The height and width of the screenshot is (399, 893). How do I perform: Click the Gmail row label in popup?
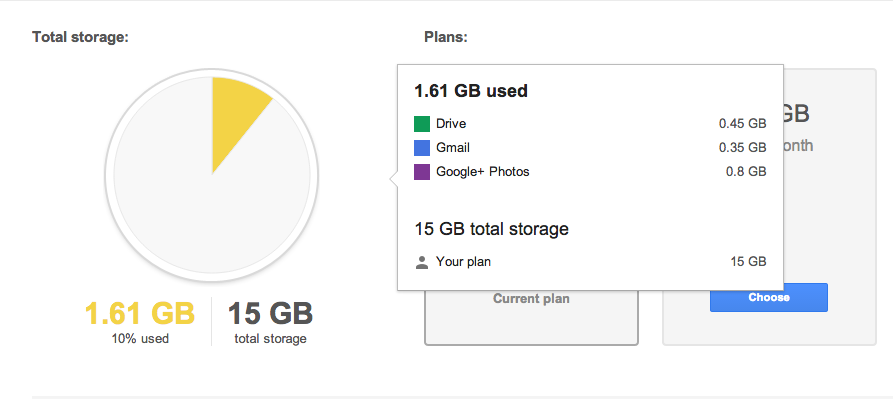point(453,148)
